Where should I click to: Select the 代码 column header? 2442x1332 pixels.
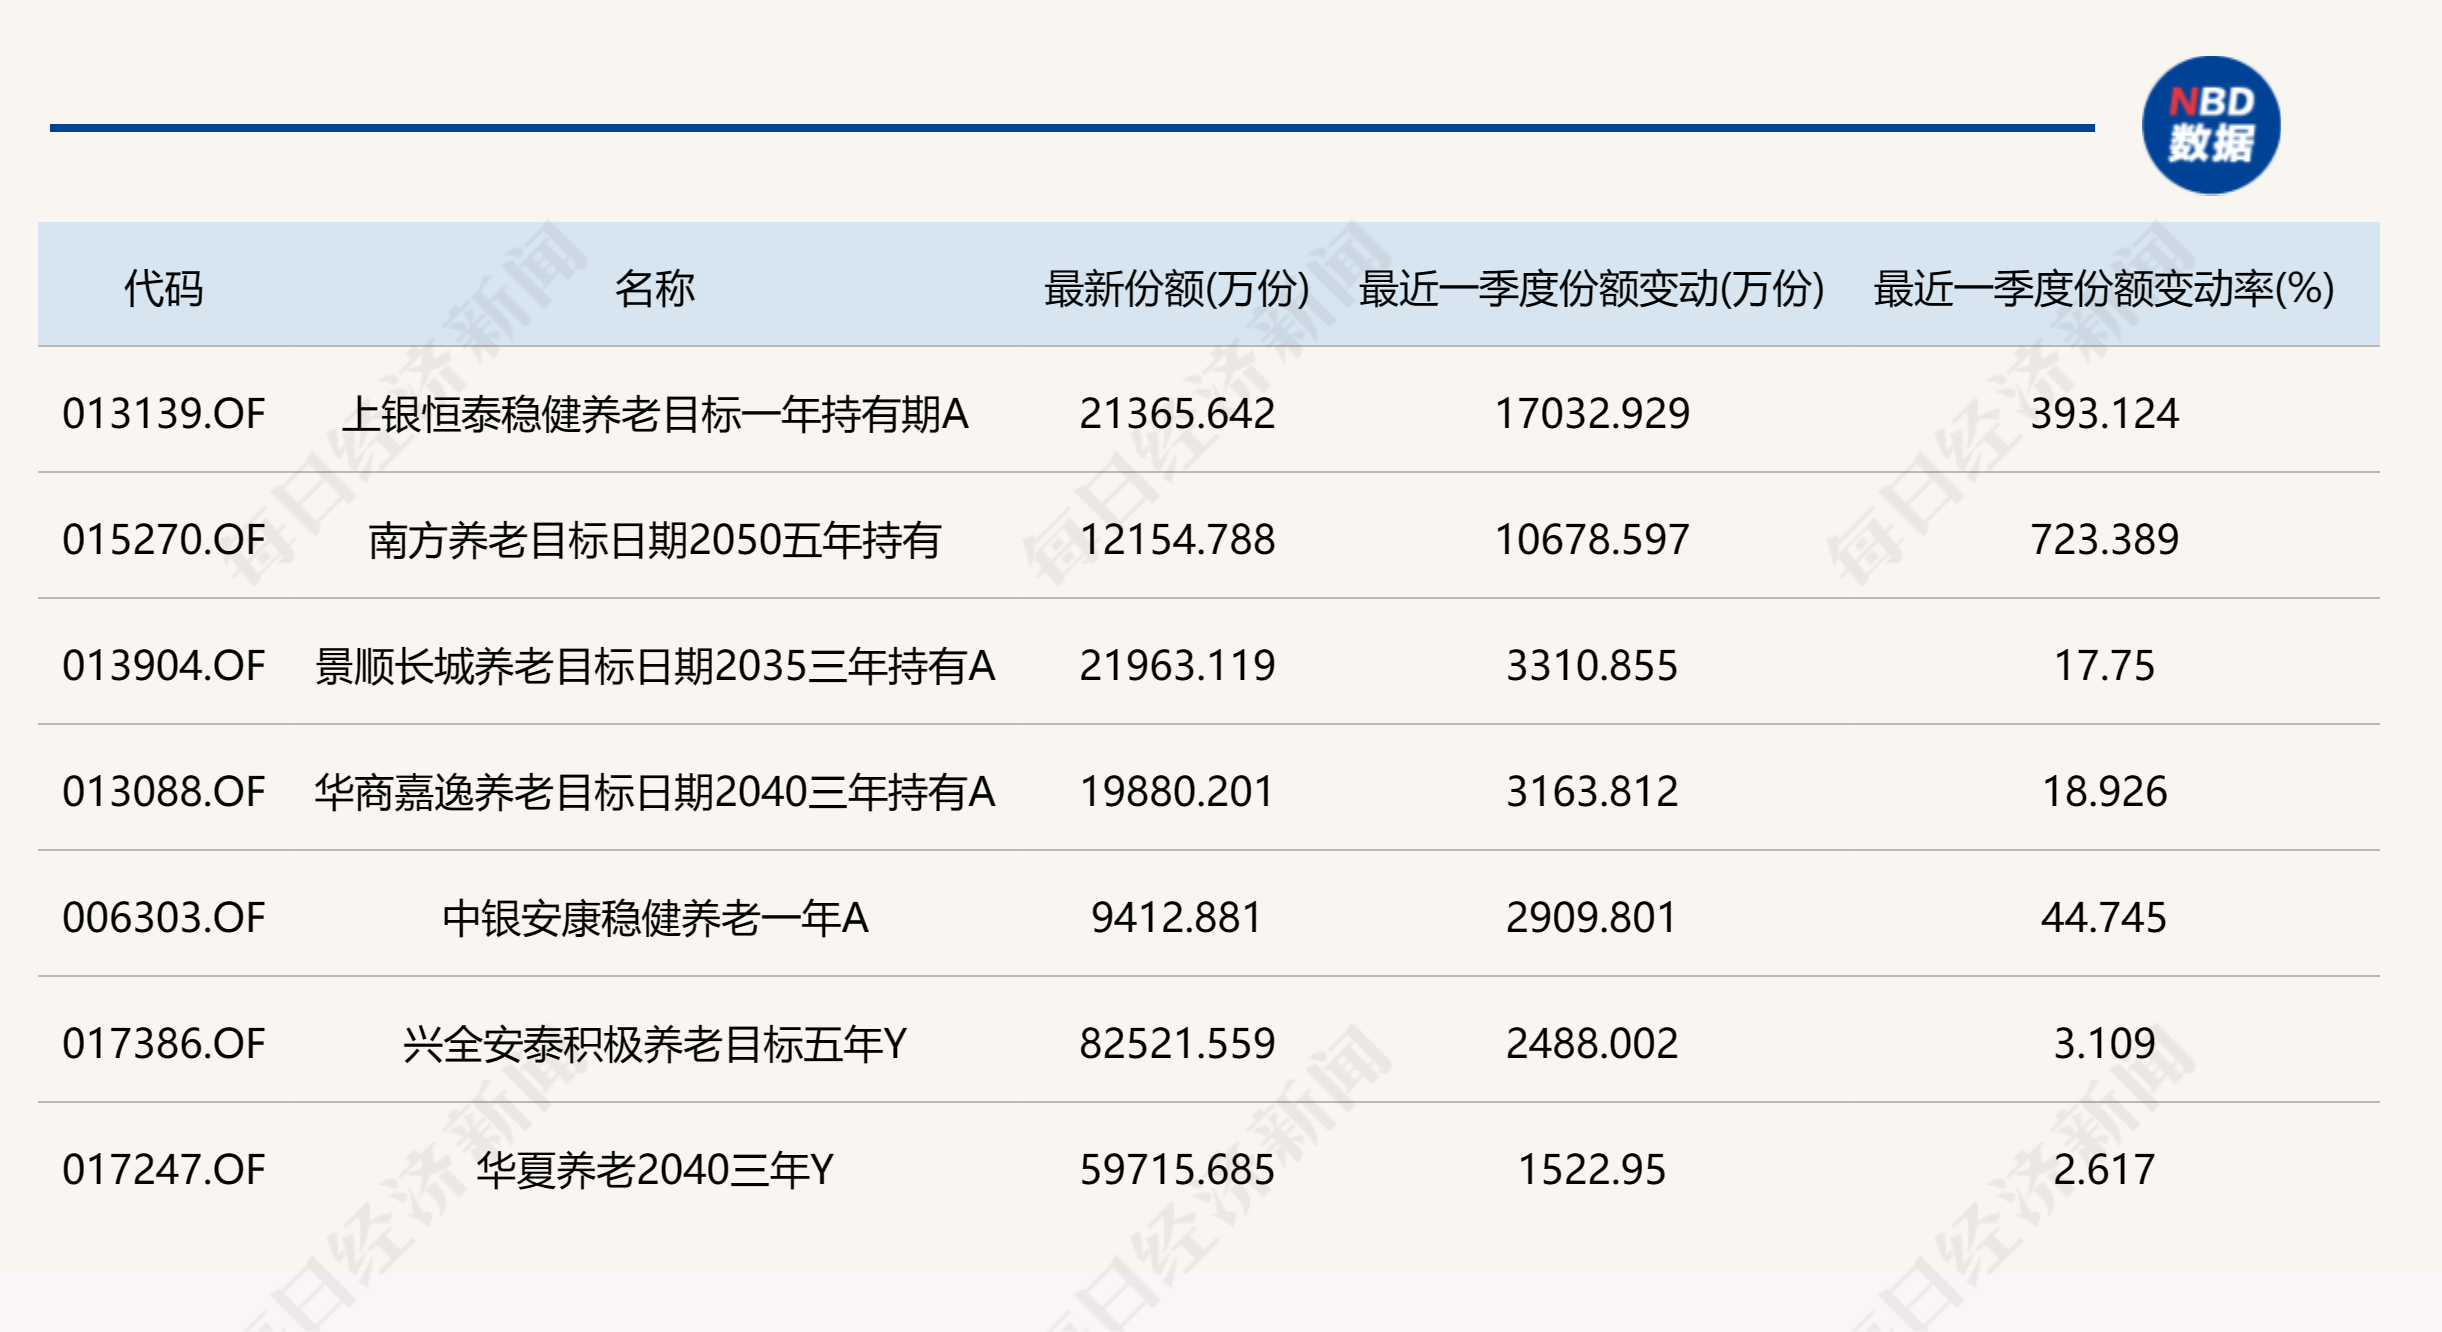point(163,288)
